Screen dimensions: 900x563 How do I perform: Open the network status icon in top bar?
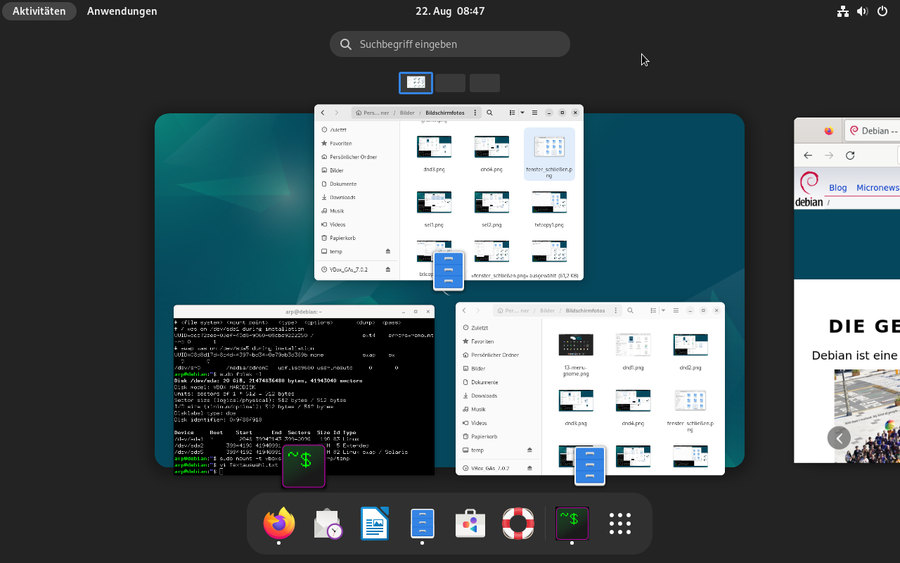843,11
